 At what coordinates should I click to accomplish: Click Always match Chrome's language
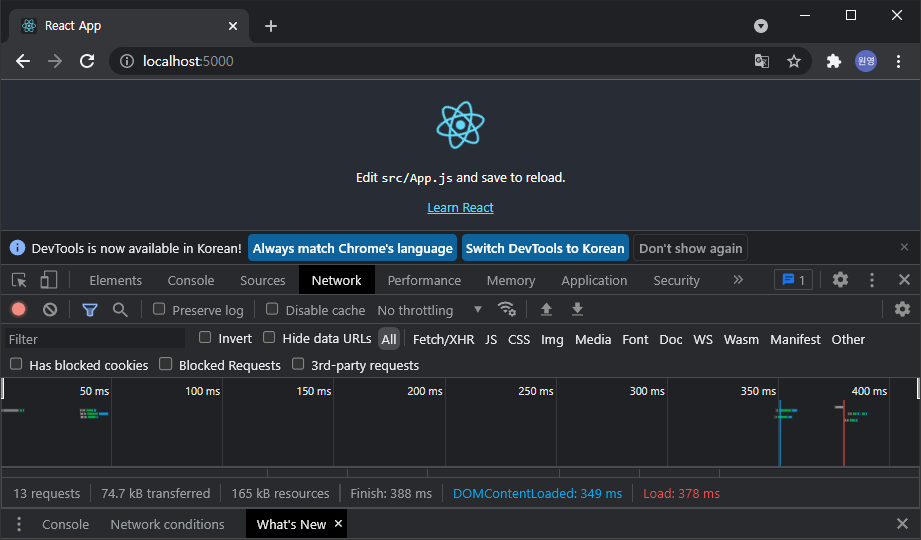pyautogui.click(x=352, y=248)
